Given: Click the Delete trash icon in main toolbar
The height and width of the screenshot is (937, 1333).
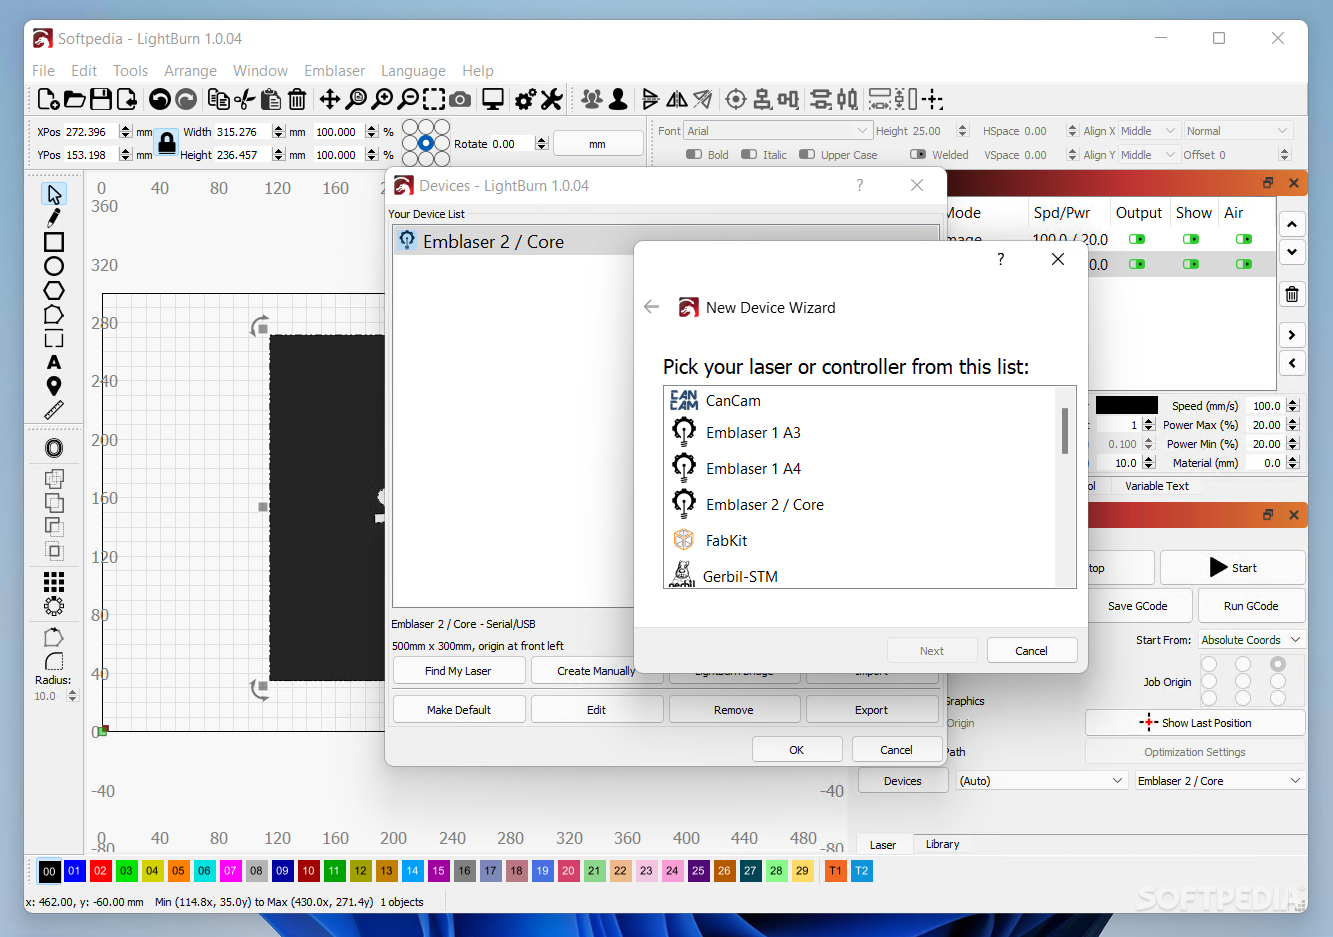Looking at the screenshot, I should (297, 99).
